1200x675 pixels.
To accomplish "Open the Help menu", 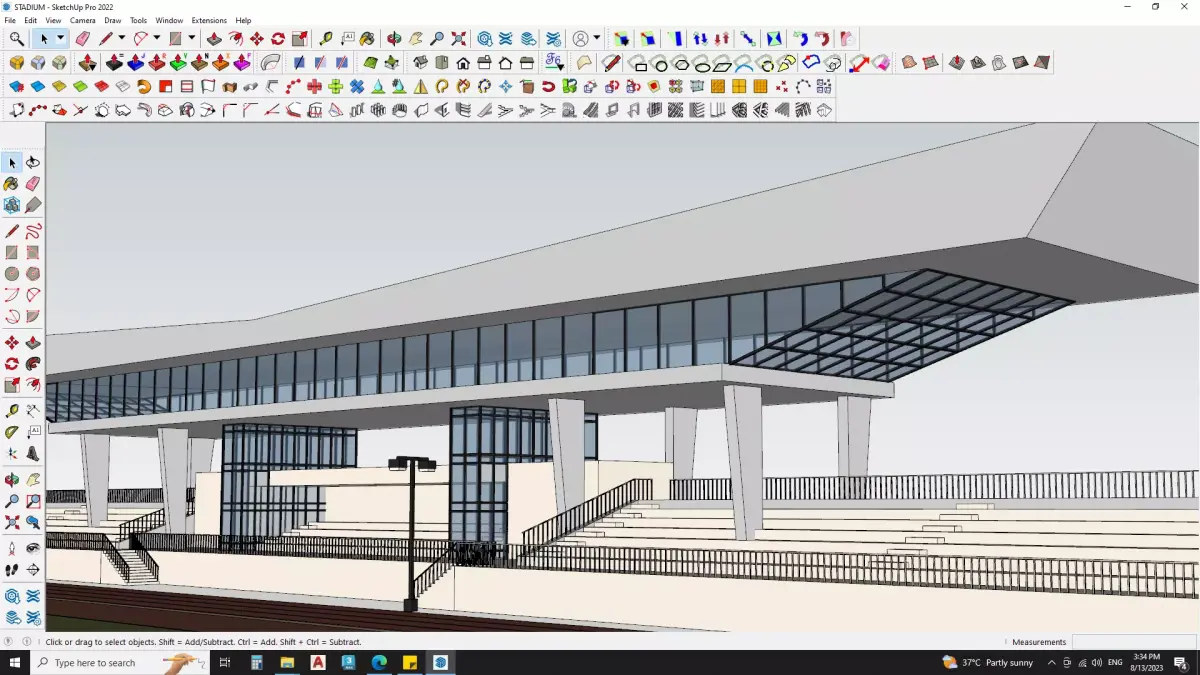I will 243,20.
